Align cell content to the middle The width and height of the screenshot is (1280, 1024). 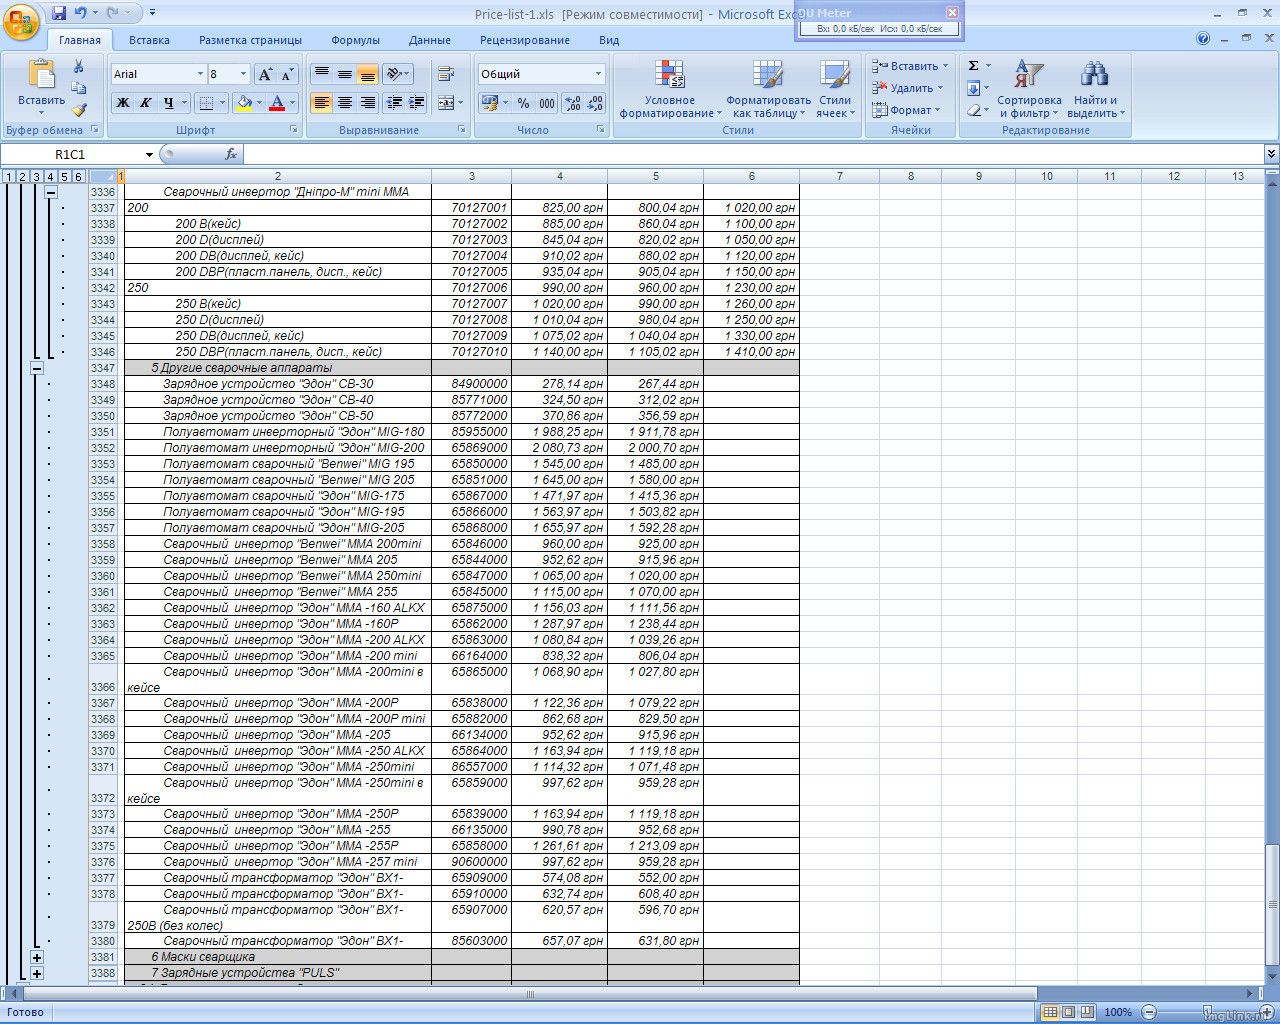pyautogui.click(x=345, y=74)
